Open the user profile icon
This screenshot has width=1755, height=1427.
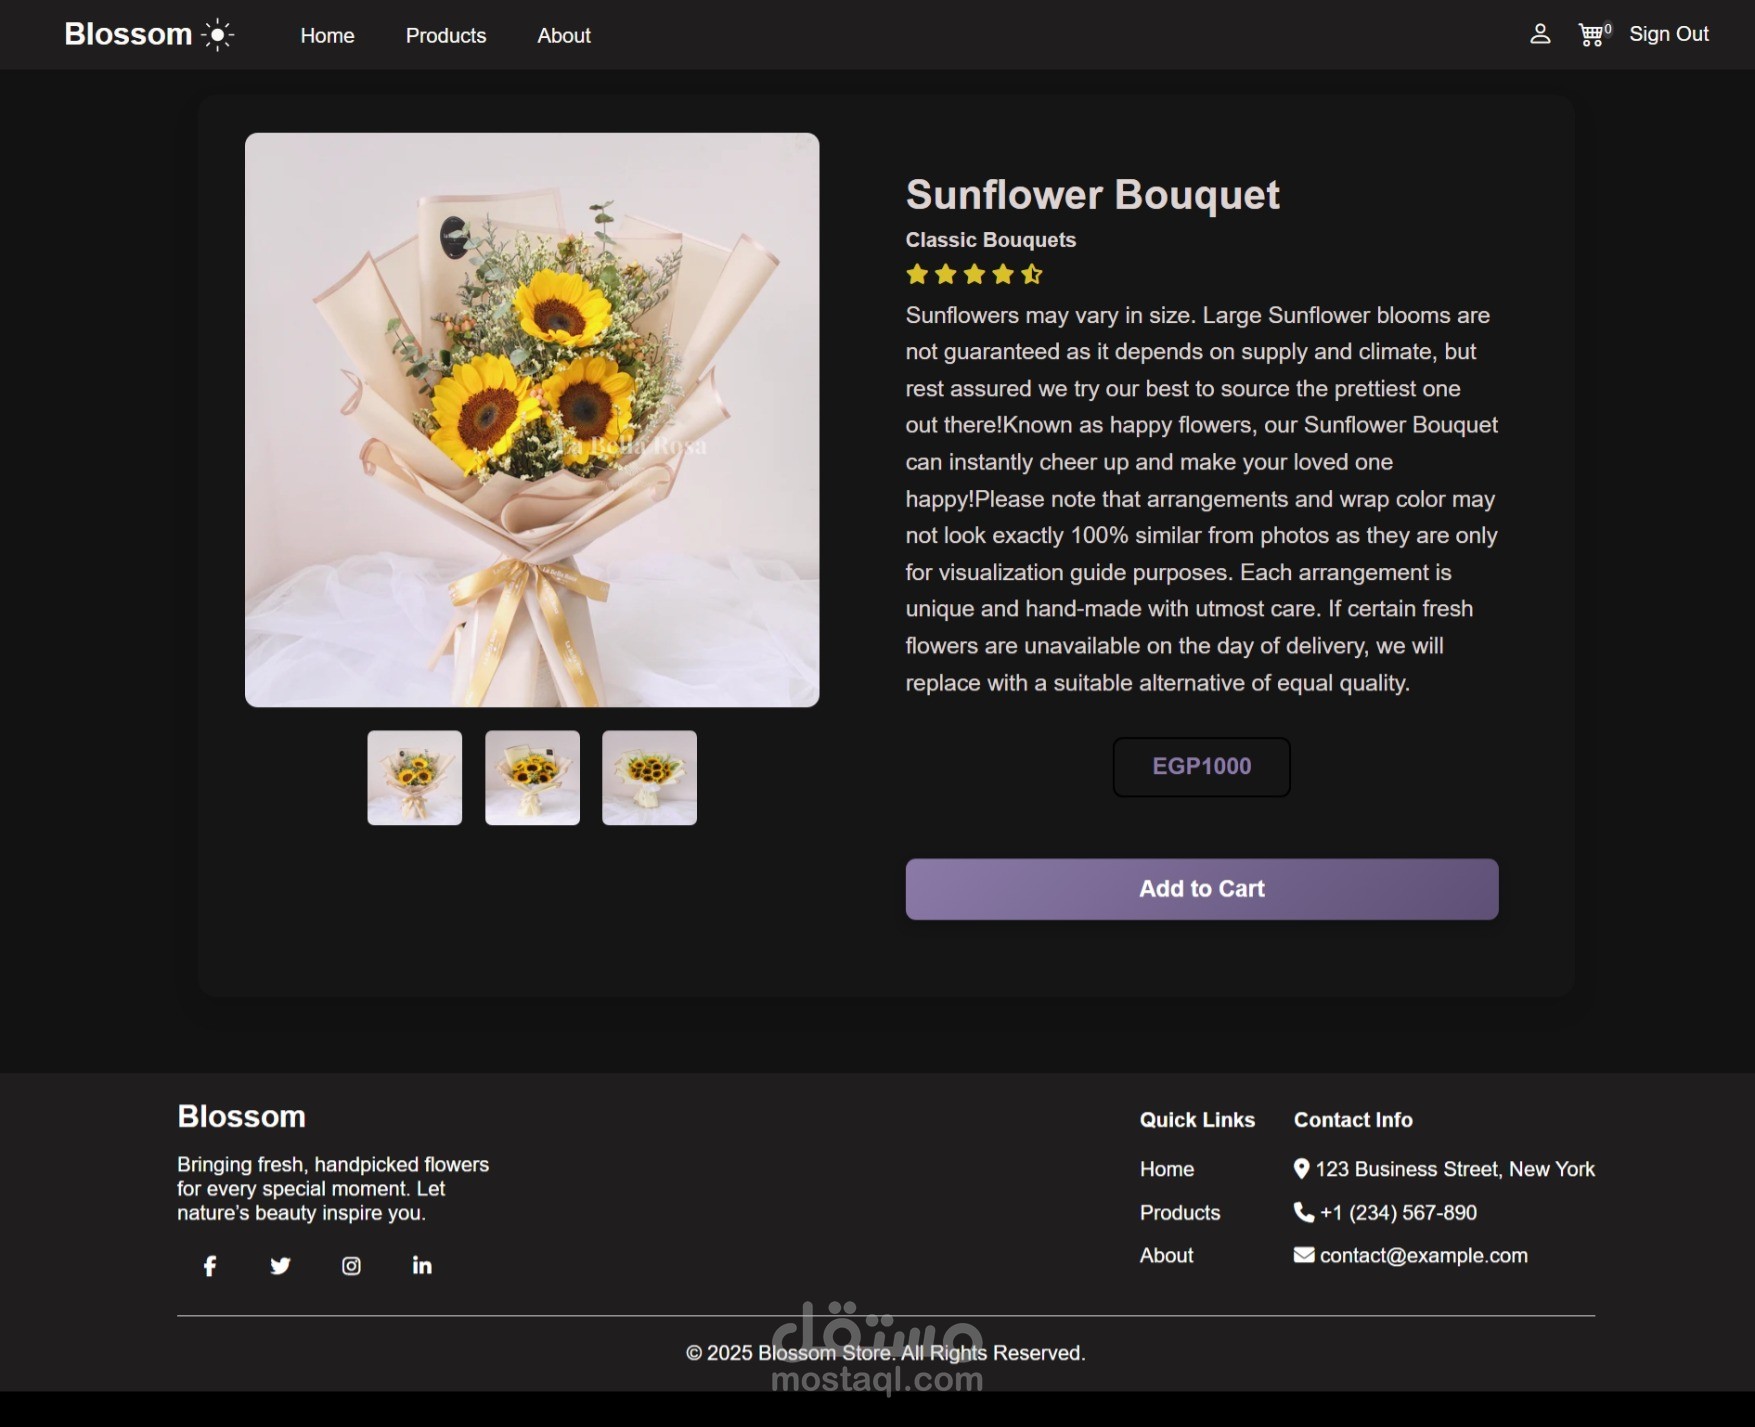click(1540, 35)
